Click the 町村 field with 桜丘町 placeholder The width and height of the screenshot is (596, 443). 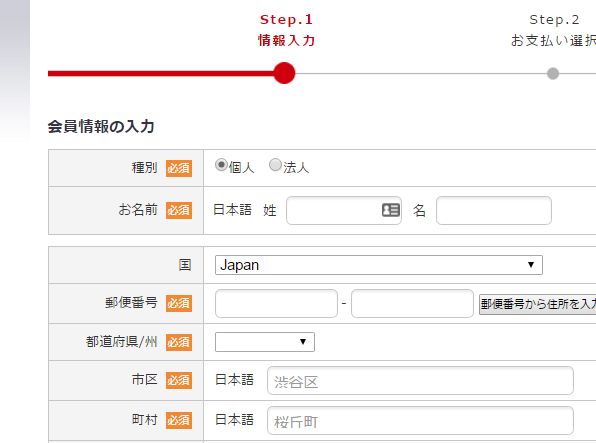(420, 421)
